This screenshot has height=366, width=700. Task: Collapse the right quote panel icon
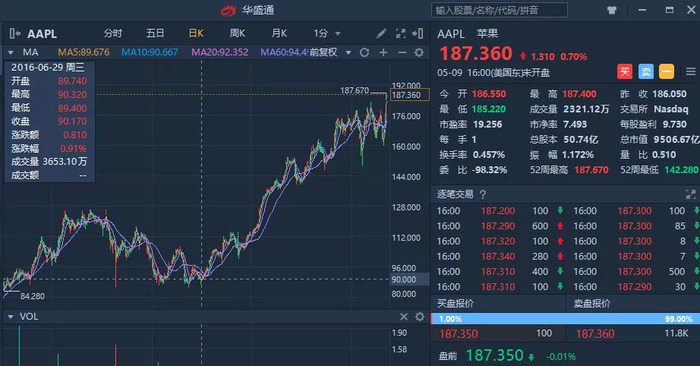418,33
